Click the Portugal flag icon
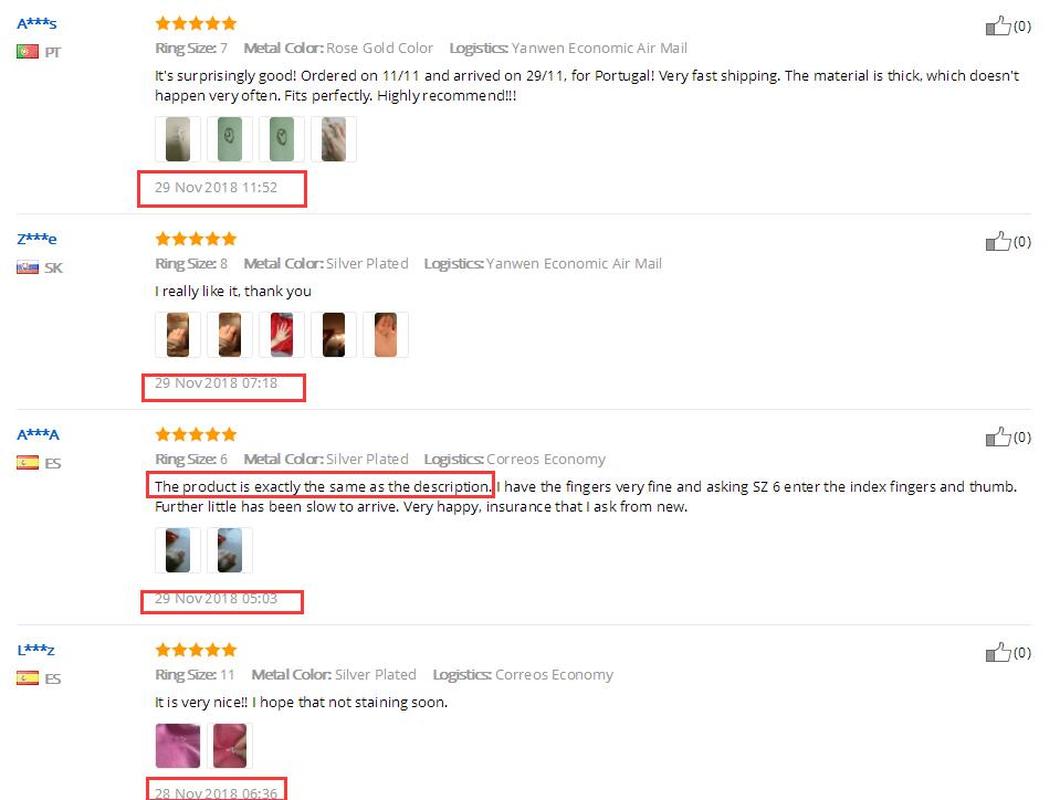Screen dimensions: 1060x800 pos(27,52)
